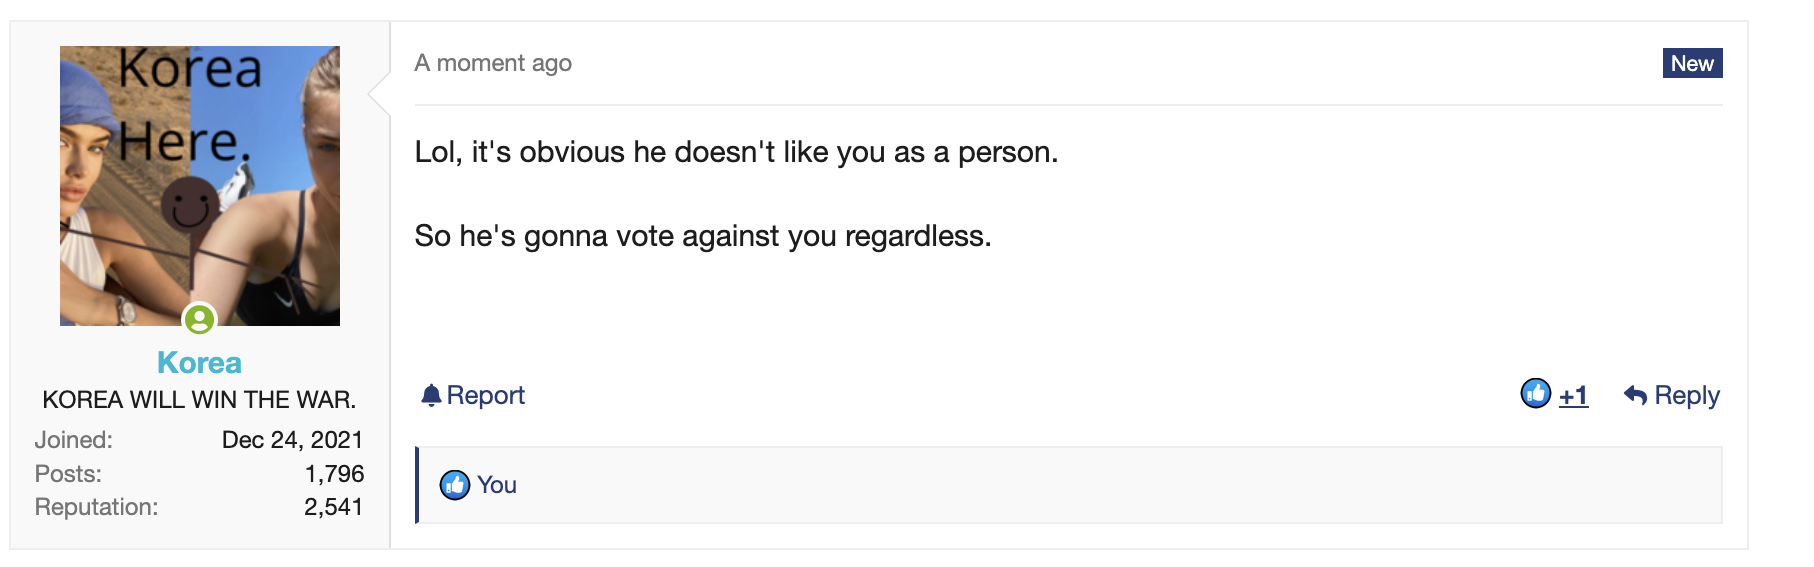
Task: Click the Joined date Dec 24, 2021
Action: click(292, 440)
